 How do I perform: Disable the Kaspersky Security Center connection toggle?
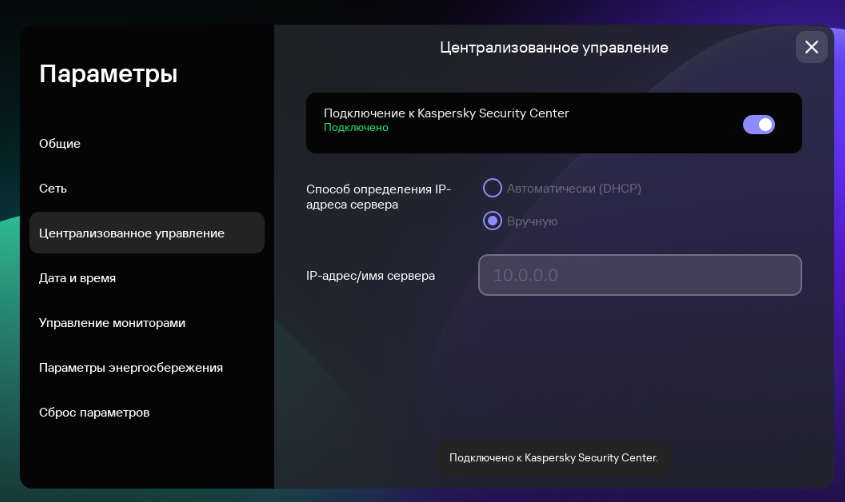pos(758,124)
